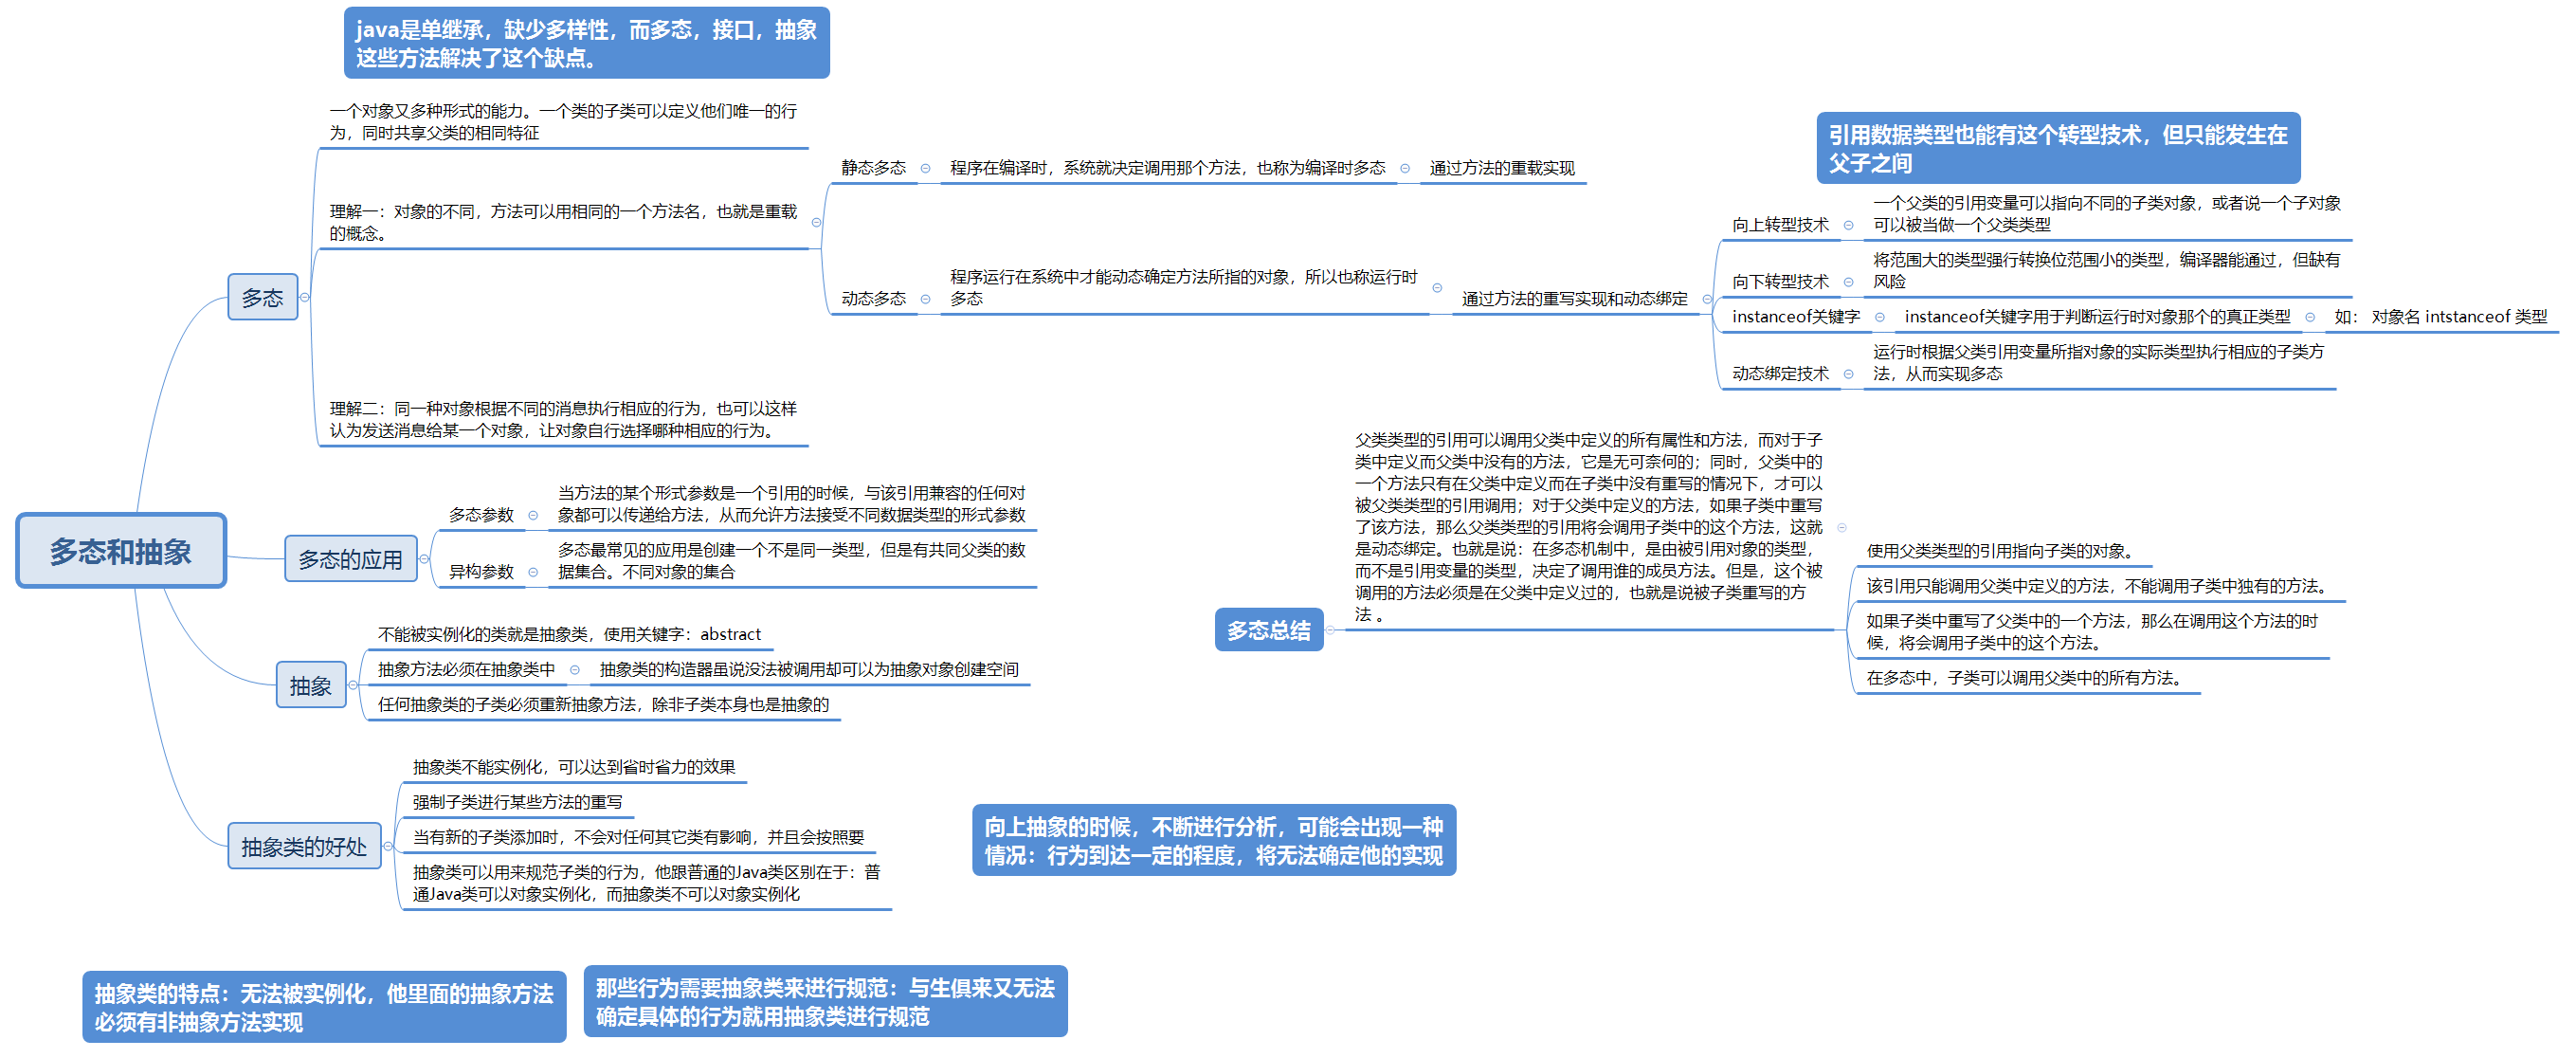The image size is (2576, 1058).
Task: Select the 抽象类的好处 topic node
Action: (x=304, y=846)
